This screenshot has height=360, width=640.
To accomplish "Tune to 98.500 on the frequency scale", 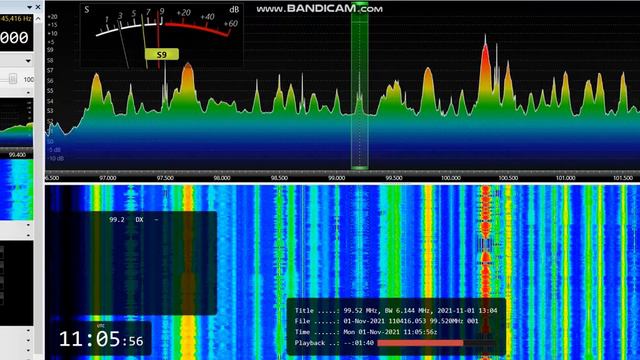I will tap(279, 178).
